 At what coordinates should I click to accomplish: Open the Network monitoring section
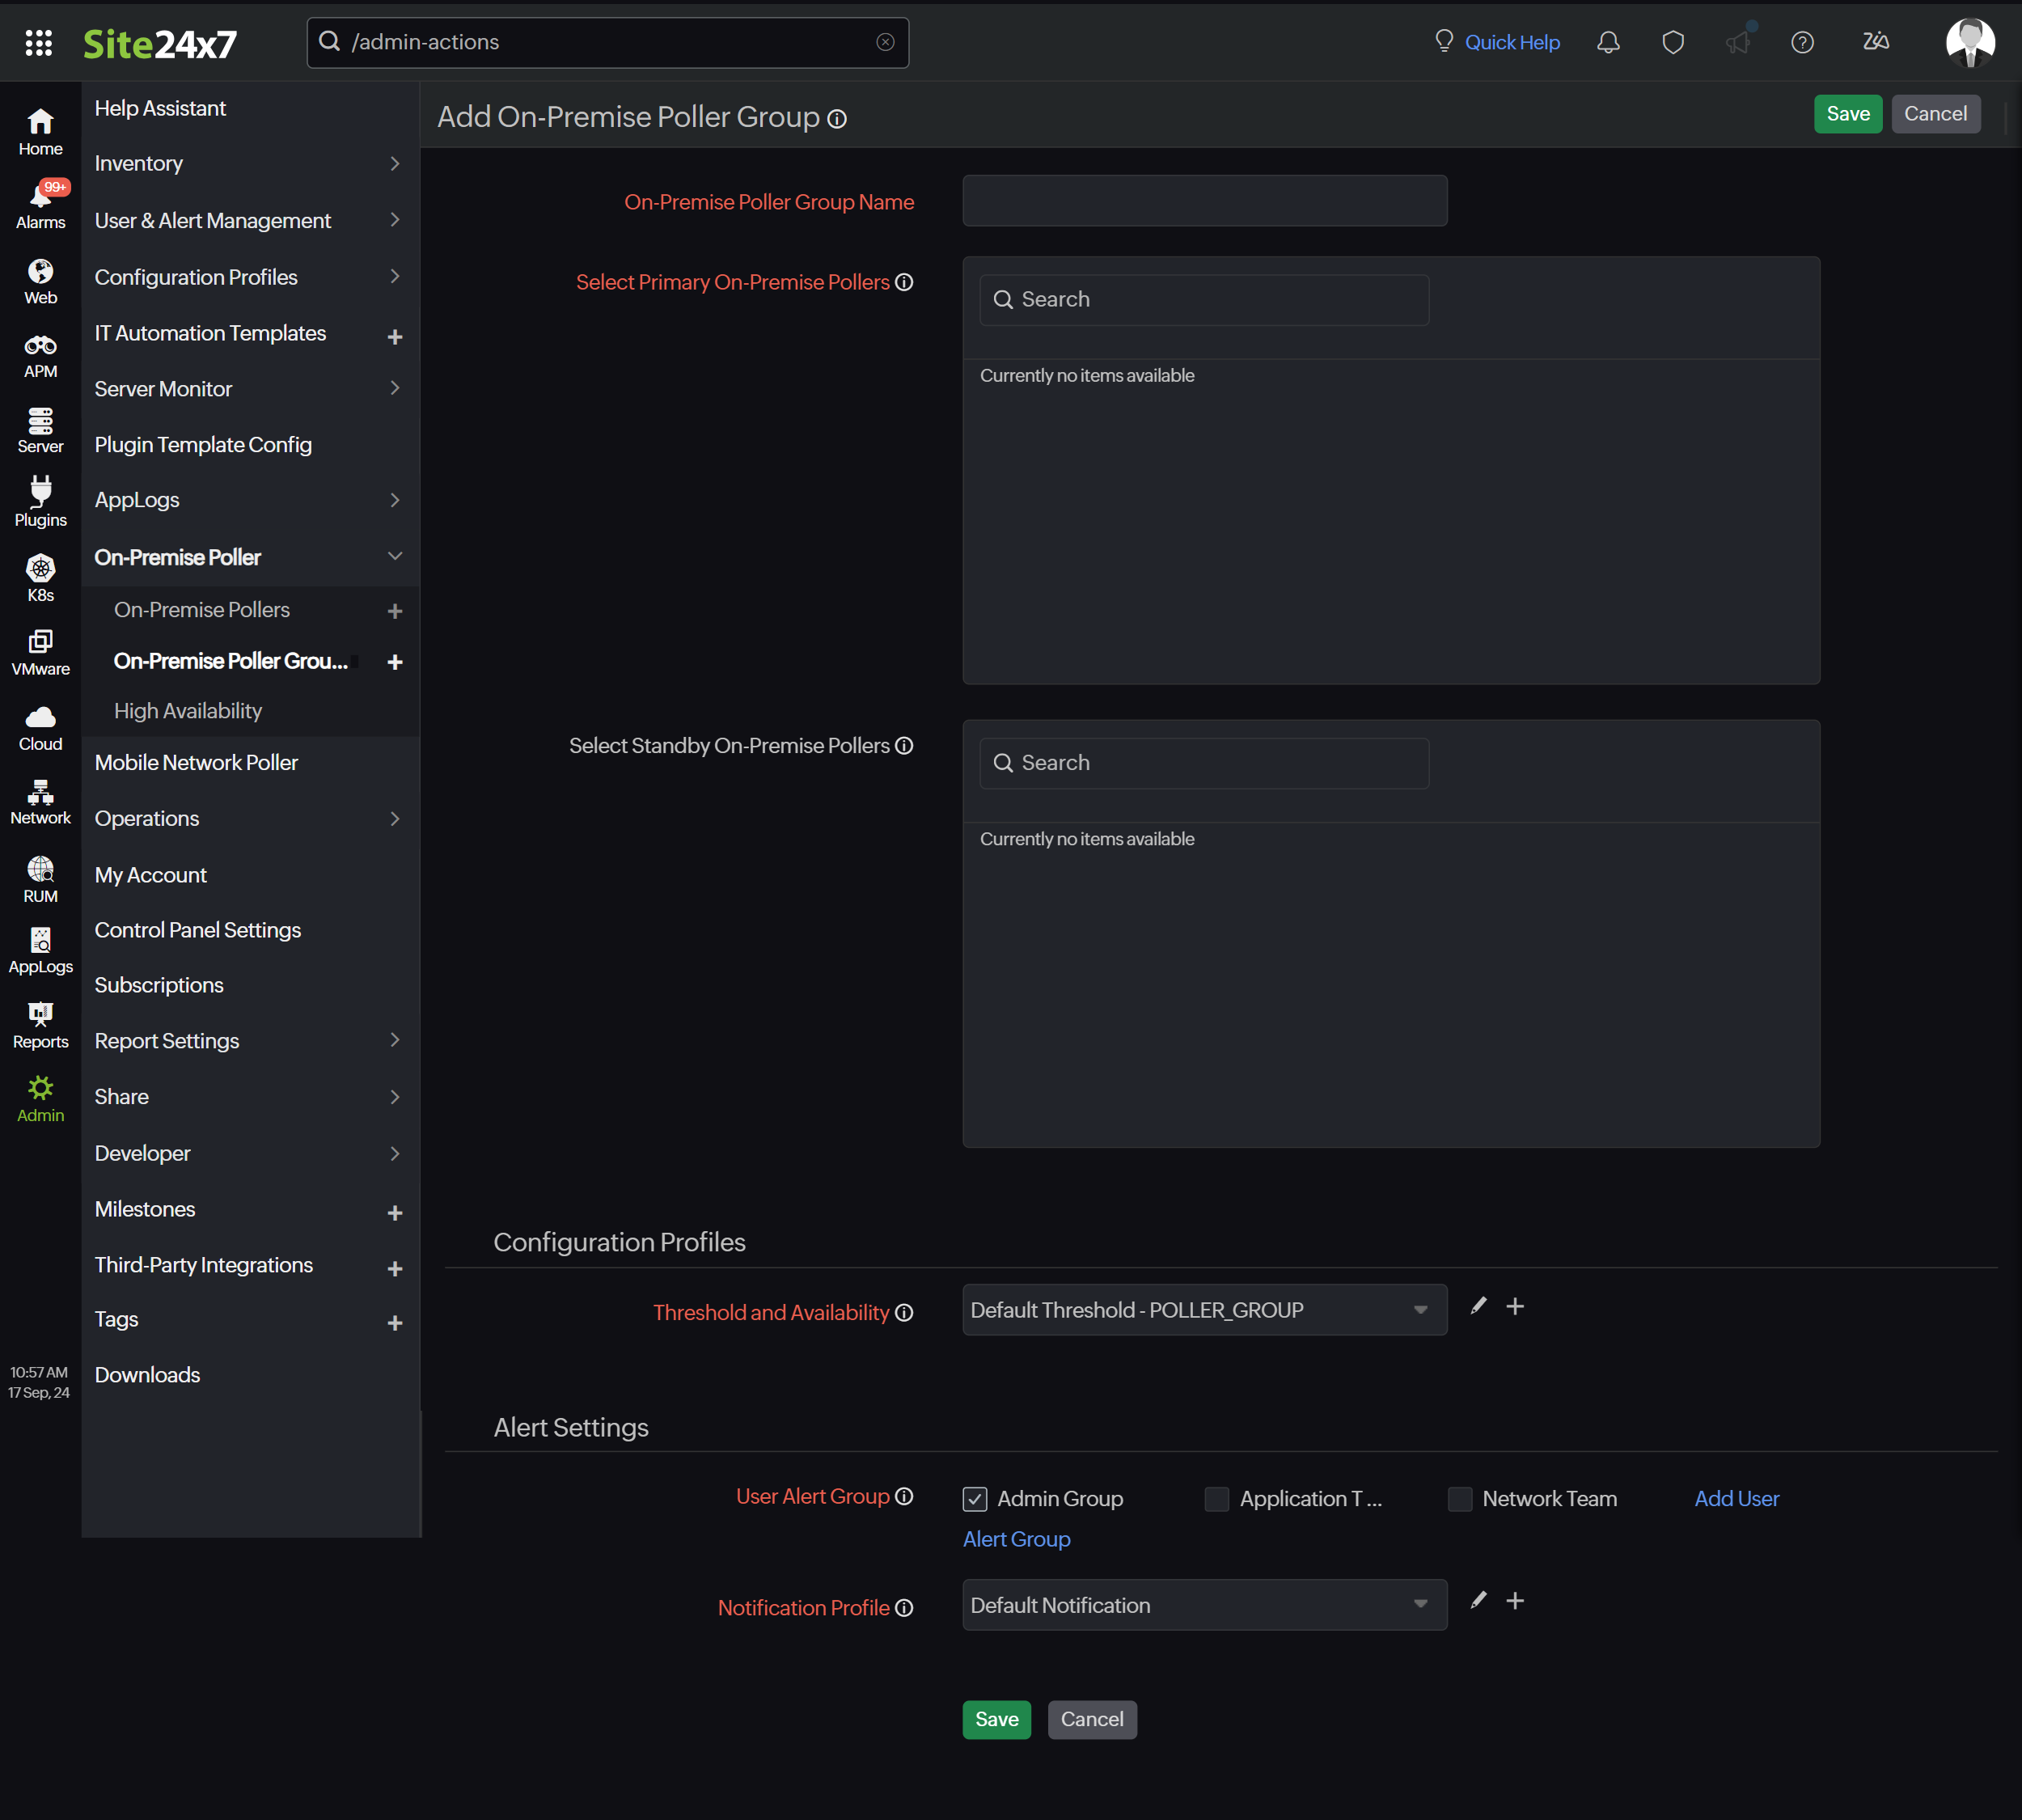[x=40, y=801]
